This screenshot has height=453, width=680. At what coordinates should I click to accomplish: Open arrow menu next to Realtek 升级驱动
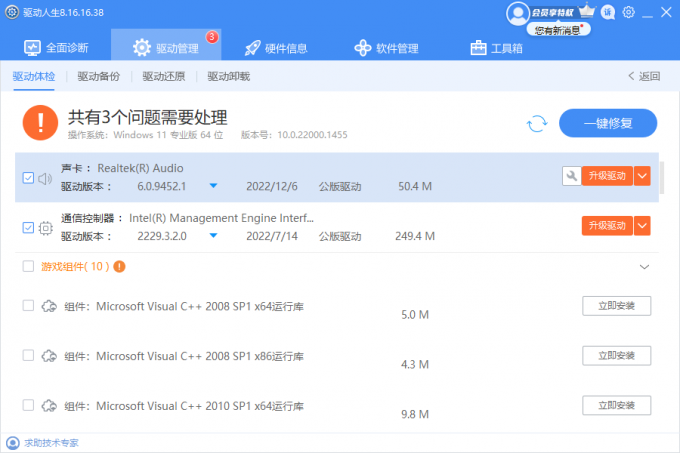click(x=642, y=176)
